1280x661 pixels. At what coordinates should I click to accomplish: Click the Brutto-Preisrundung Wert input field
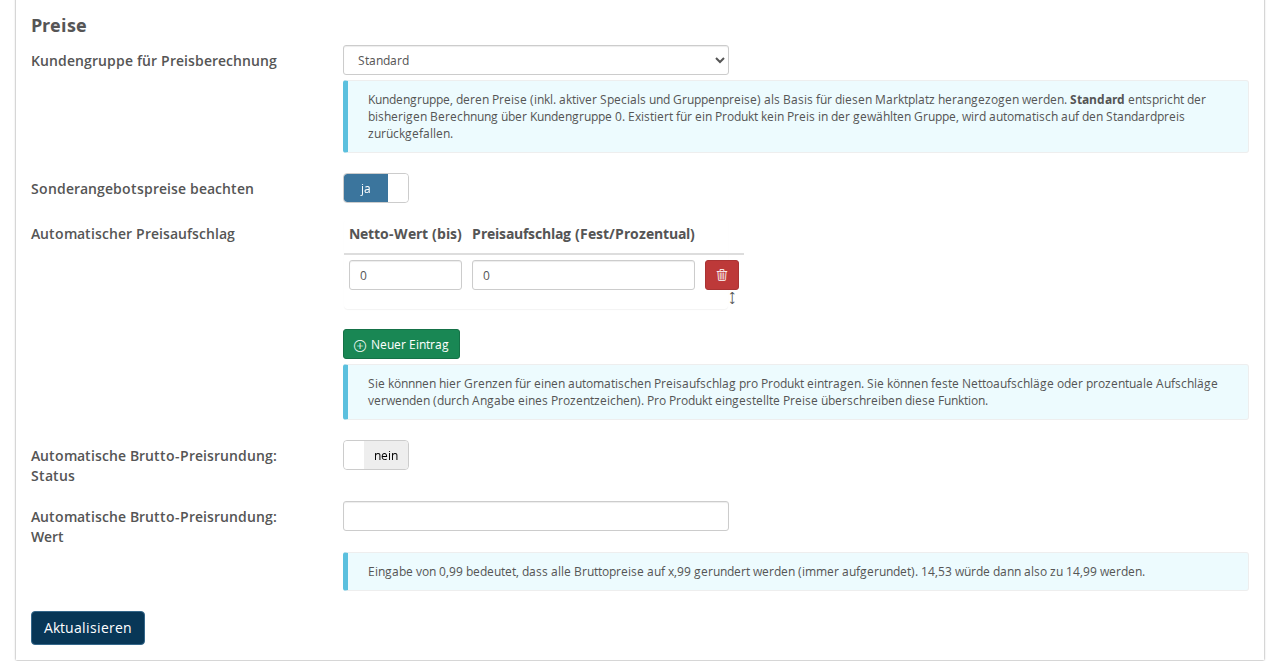coord(536,516)
